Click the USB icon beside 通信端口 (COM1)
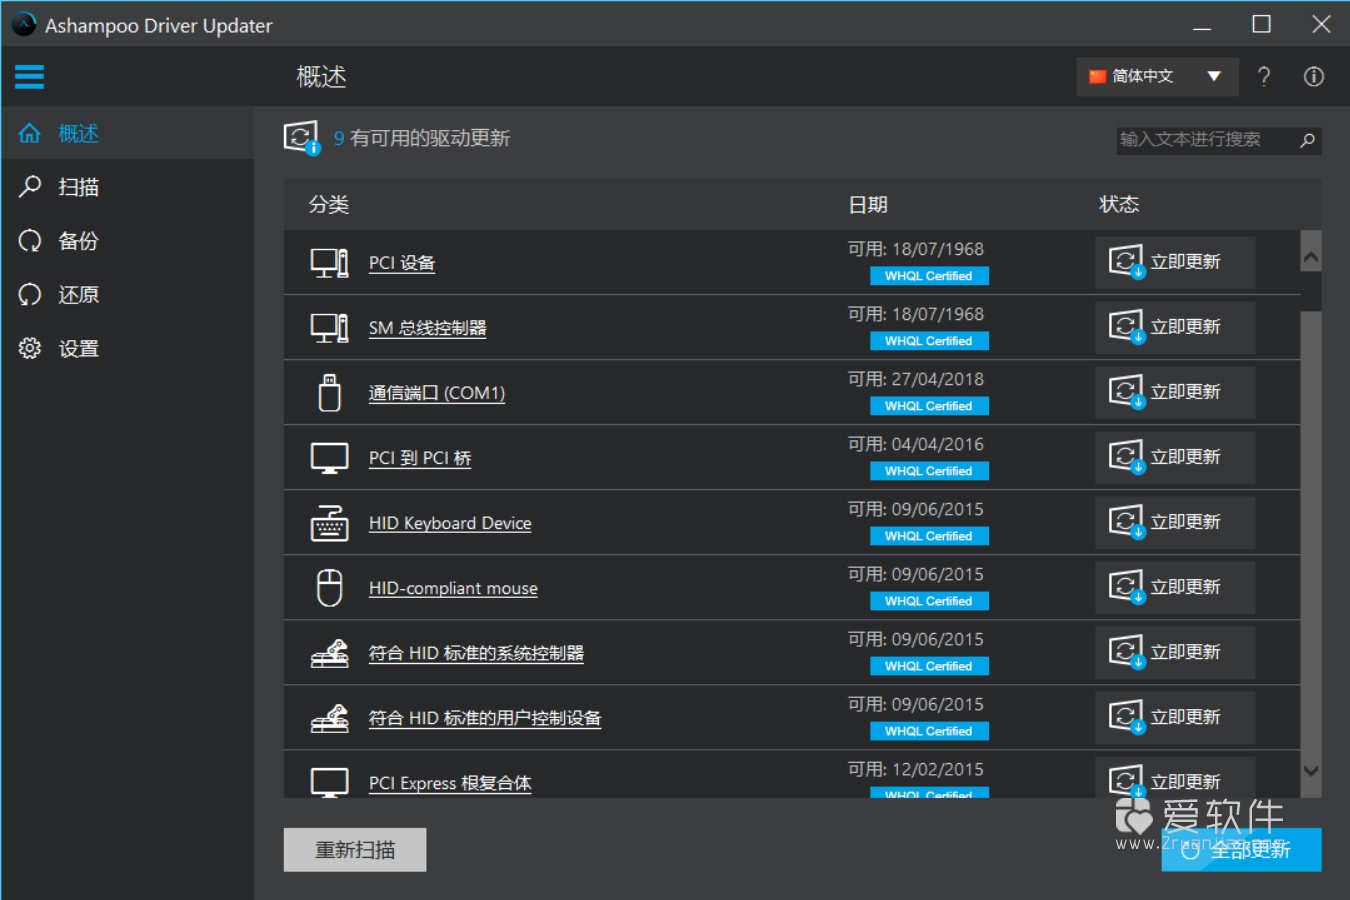This screenshot has height=900, width=1350. pyautogui.click(x=329, y=392)
